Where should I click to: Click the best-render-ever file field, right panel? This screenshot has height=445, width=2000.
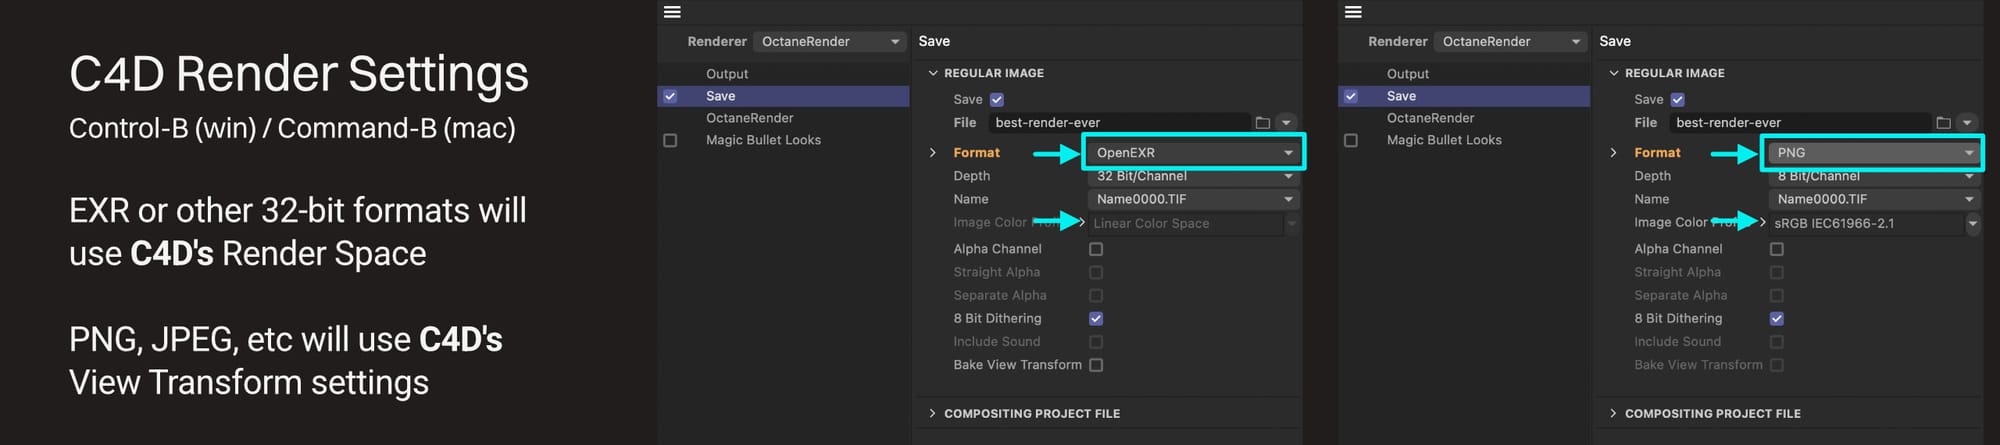[x=1800, y=123]
